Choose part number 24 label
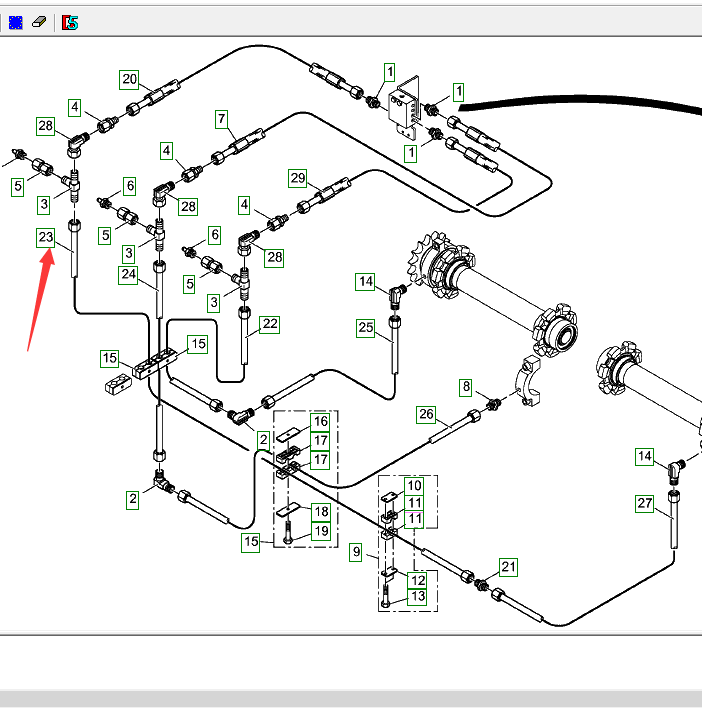 (x=129, y=274)
